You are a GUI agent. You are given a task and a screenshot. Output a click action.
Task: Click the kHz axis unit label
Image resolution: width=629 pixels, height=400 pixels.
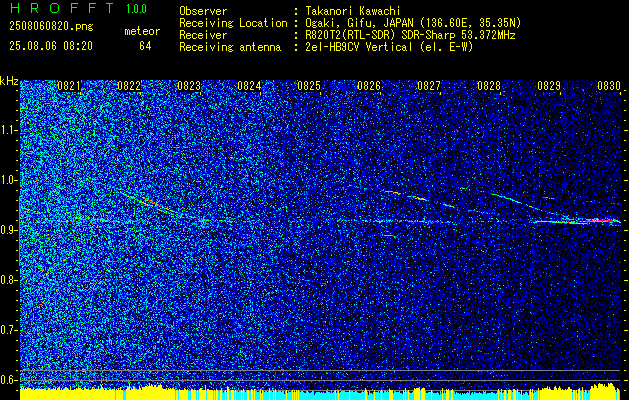point(9,81)
